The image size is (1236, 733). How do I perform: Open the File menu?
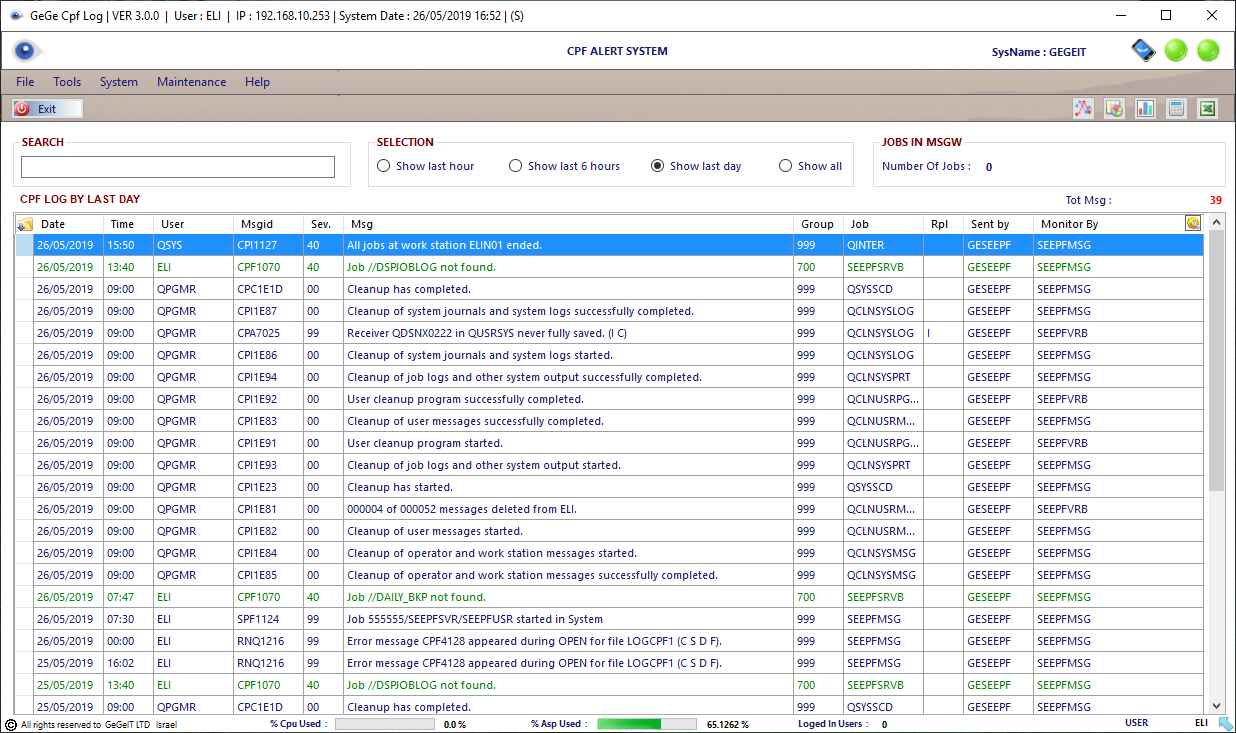(x=25, y=82)
